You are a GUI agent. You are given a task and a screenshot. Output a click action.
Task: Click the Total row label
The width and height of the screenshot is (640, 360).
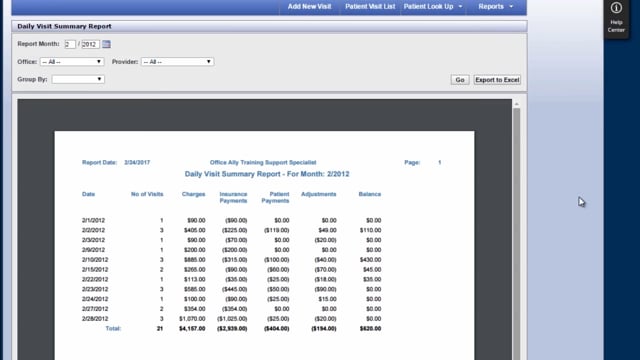tap(113, 328)
